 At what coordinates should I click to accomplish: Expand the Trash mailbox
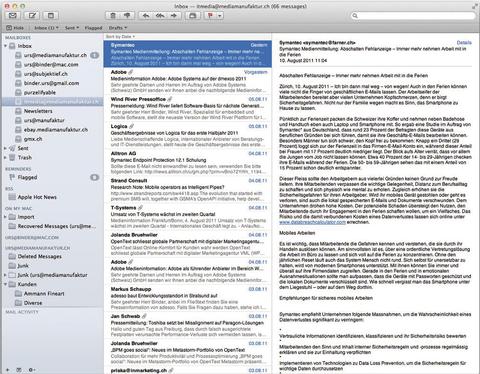click(x=5, y=157)
